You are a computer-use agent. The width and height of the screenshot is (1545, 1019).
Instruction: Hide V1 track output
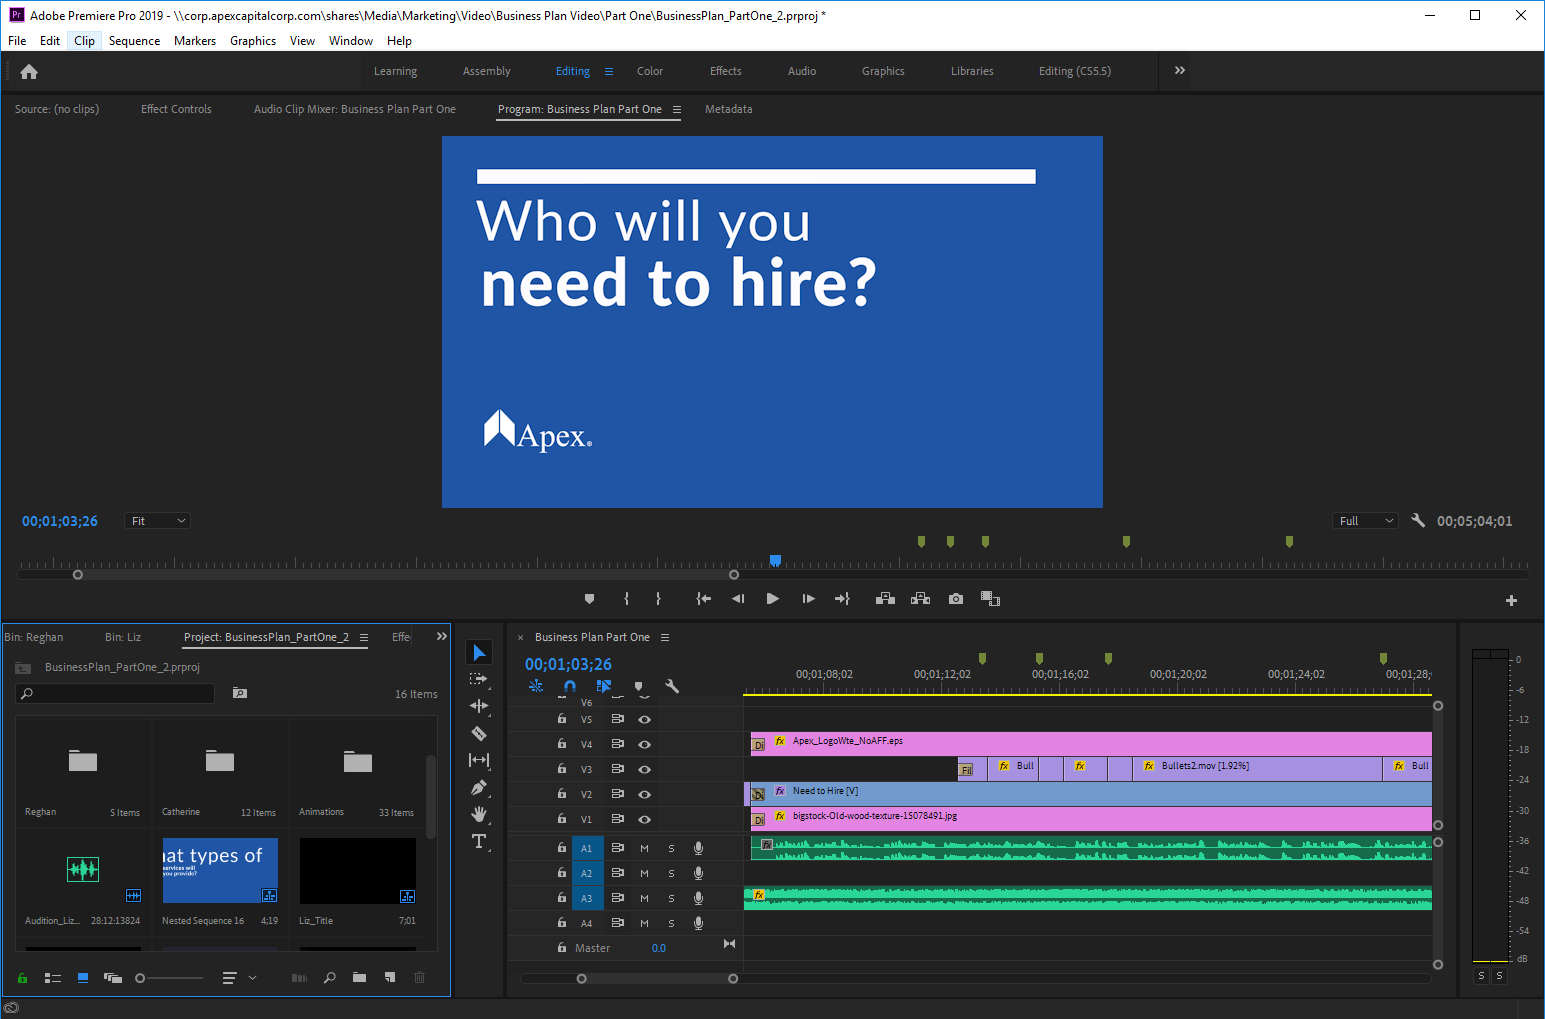tap(645, 819)
